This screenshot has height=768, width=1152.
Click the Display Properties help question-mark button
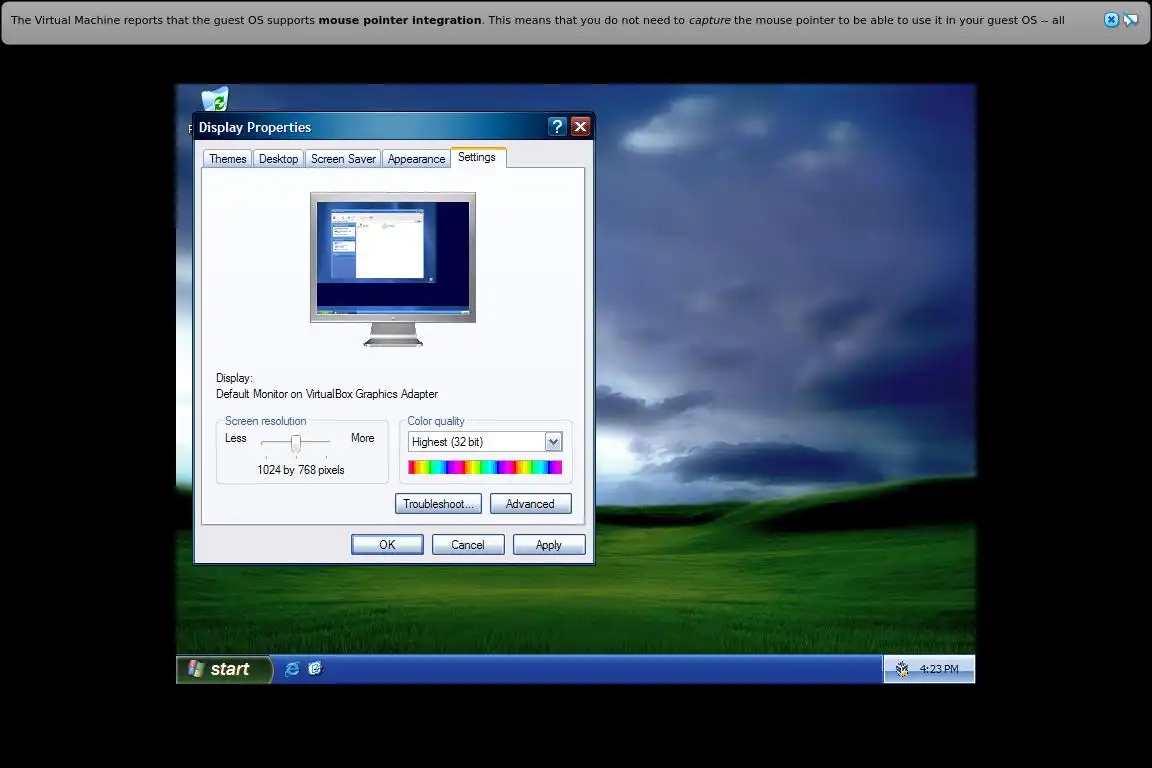point(557,126)
